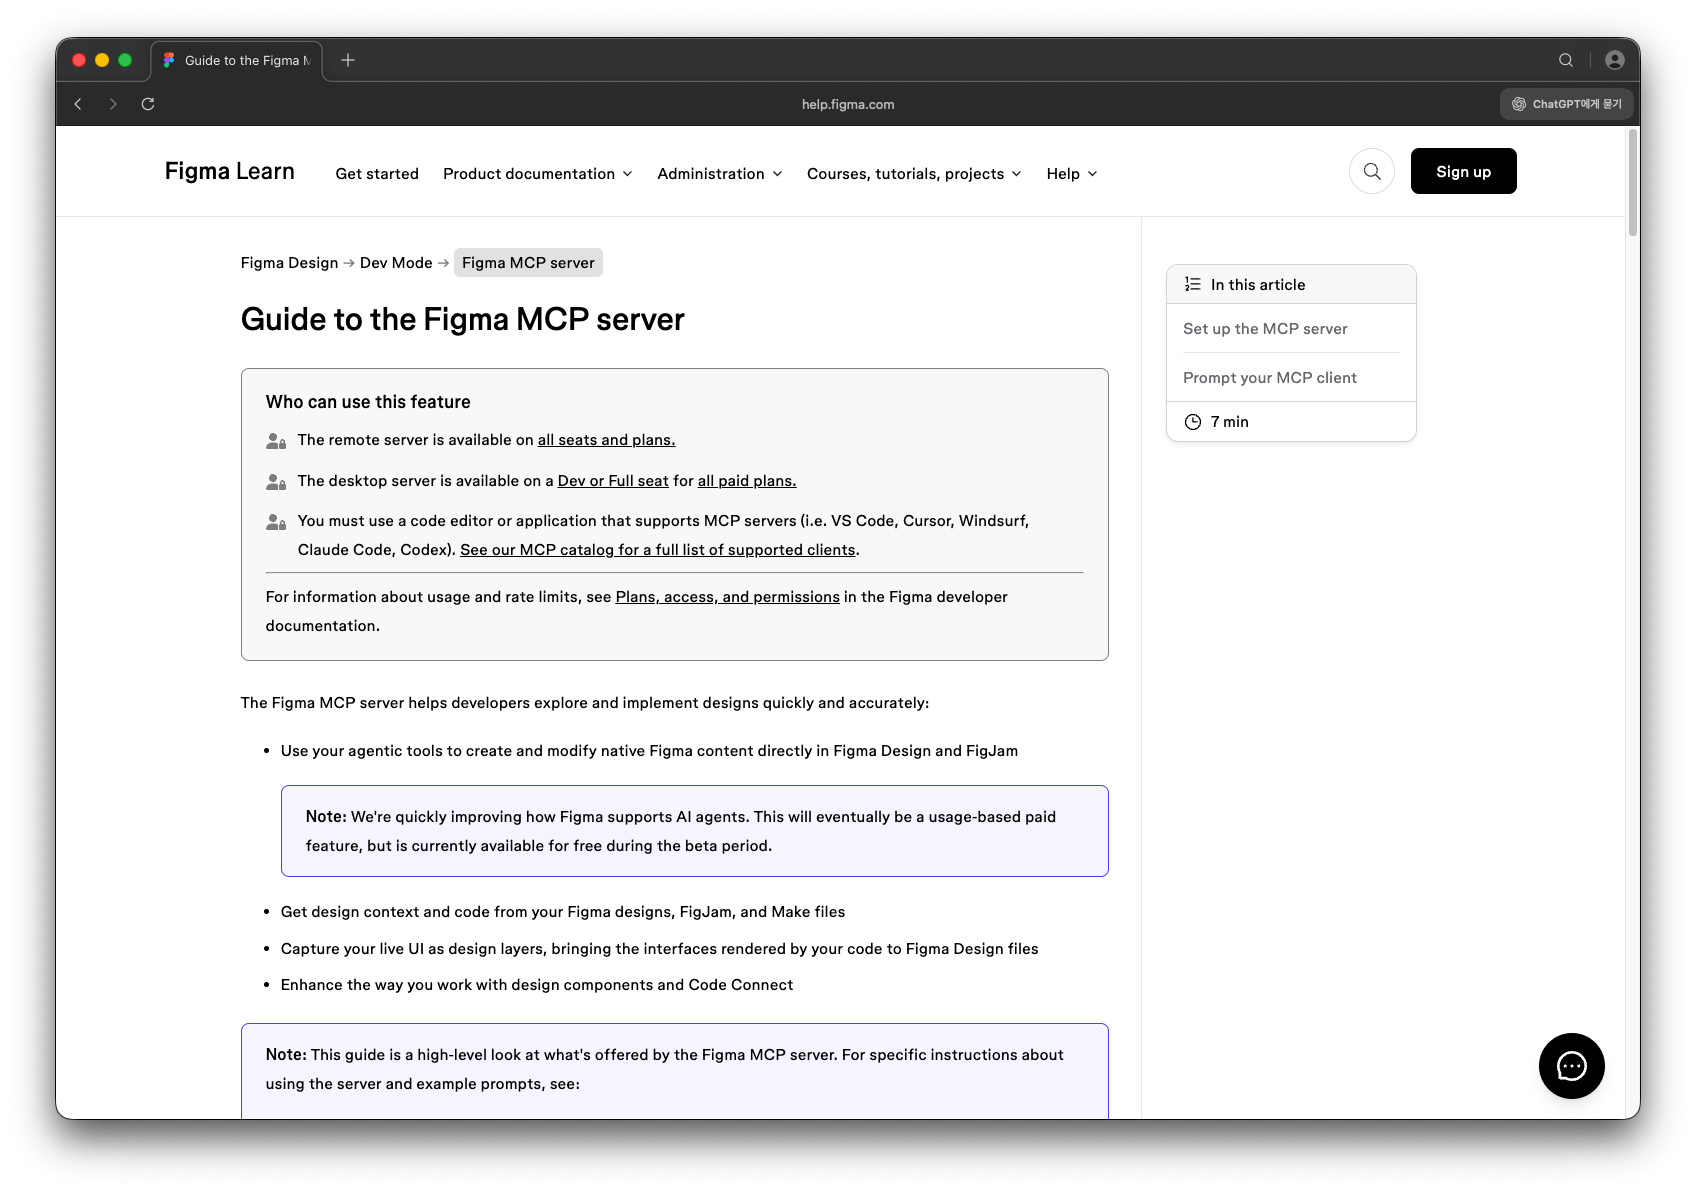
Task: Click the 7 min reading time text
Action: pos(1229,422)
